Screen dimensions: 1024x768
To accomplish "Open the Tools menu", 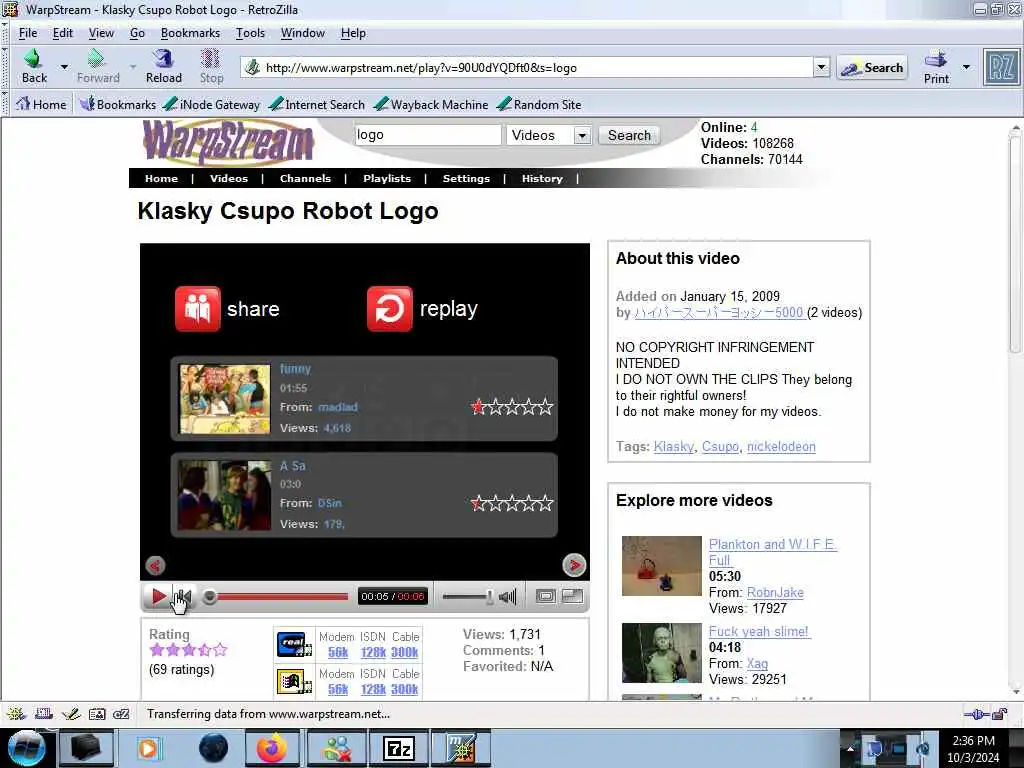I will (250, 33).
